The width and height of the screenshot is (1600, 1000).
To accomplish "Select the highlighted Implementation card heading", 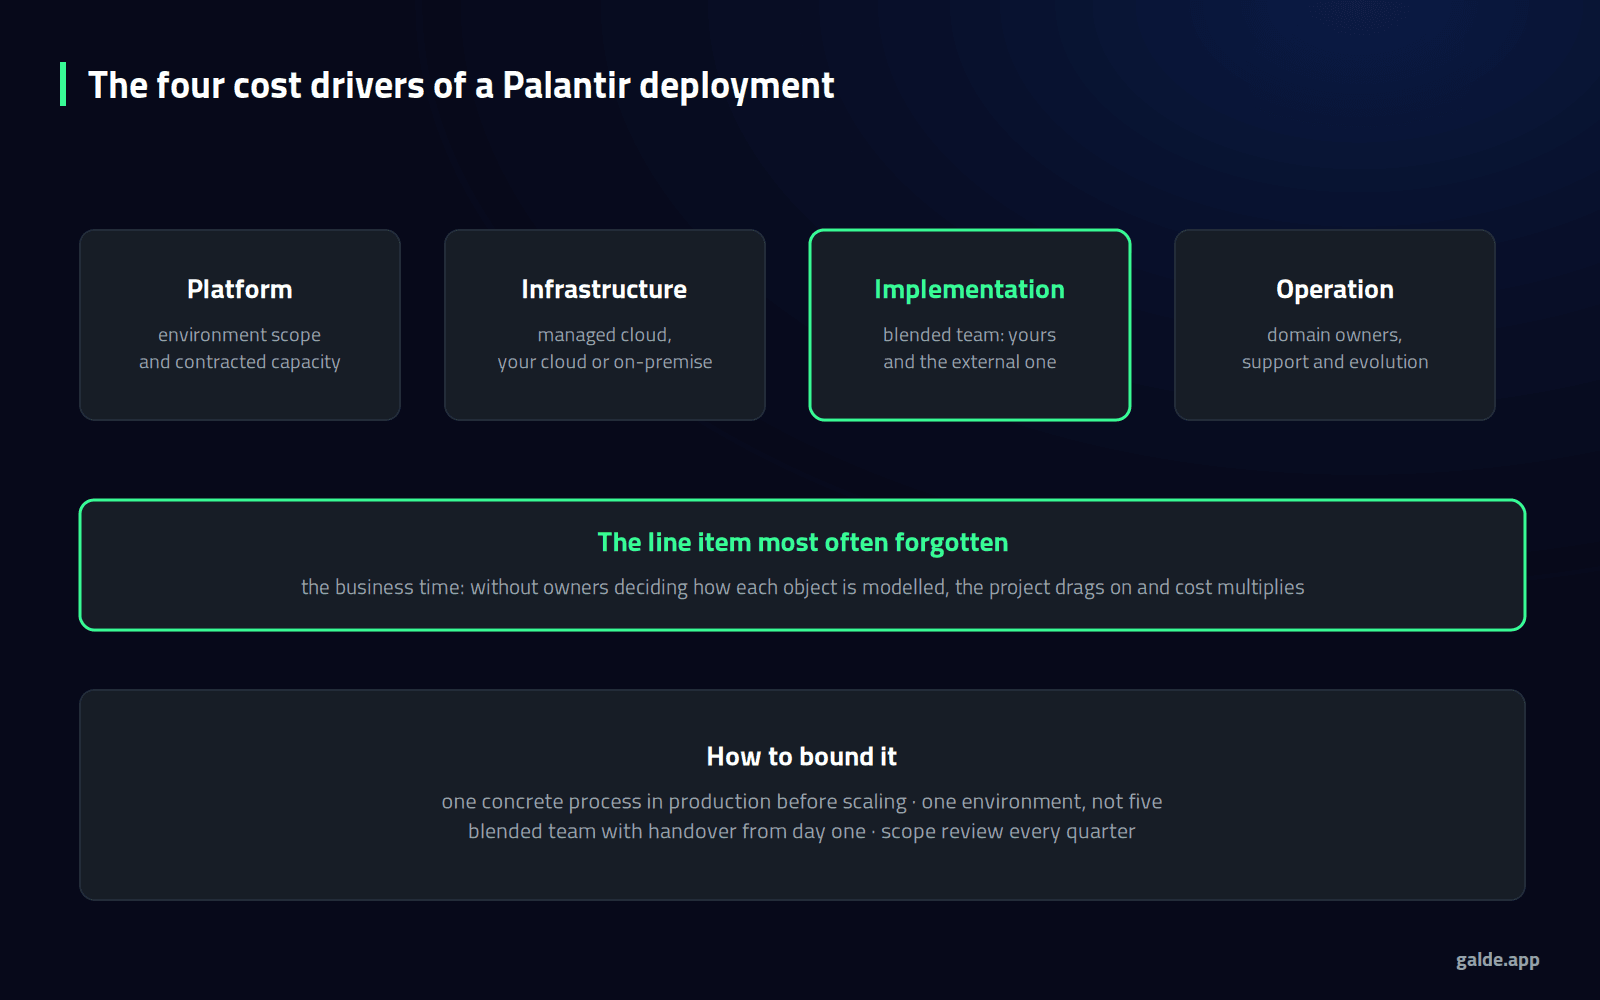I will pyautogui.click(x=969, y=289).
